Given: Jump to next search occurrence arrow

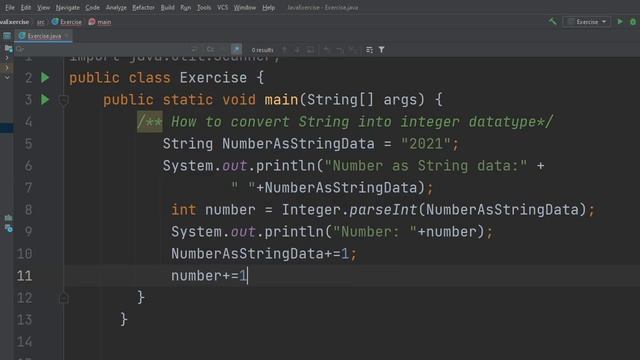Looking at the screenshot, I should 298,50.
